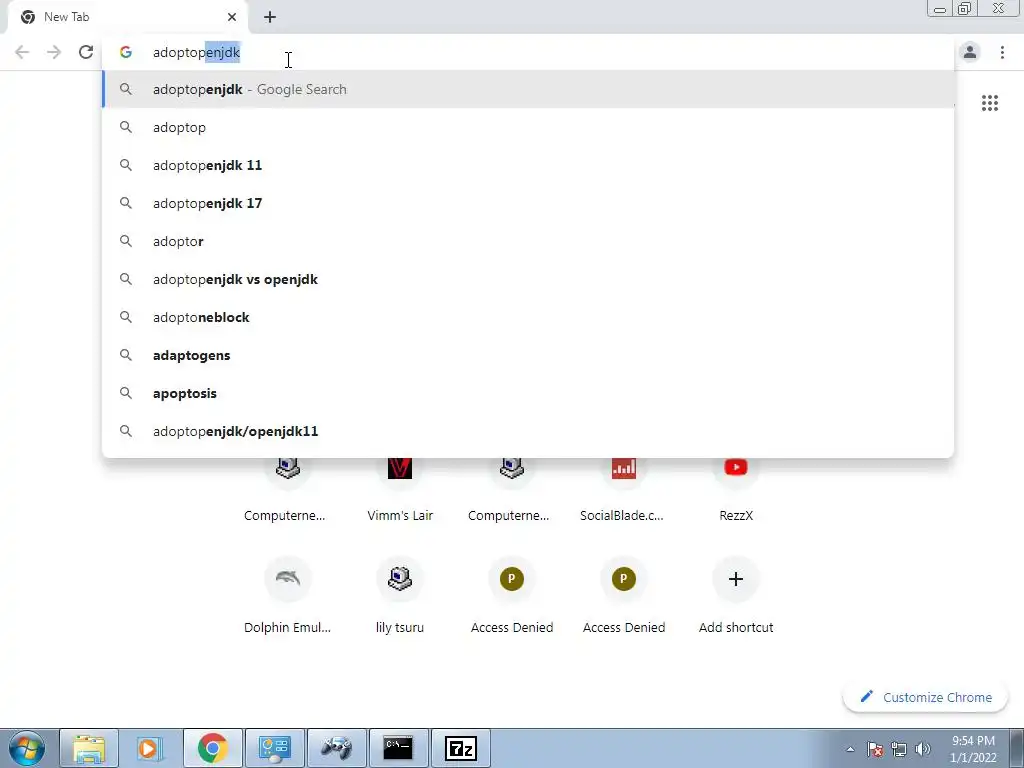The image size is (1024, 768).
Task: Select the New Tab tab
Action: (x=127, y=17)
